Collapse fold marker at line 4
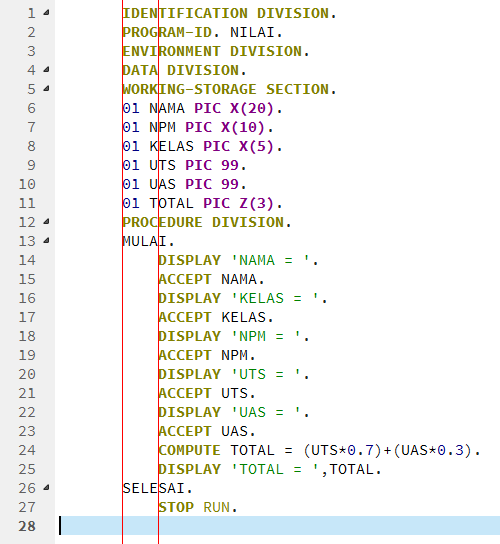The height and width of the screenshot is (544, 500). 46,70
